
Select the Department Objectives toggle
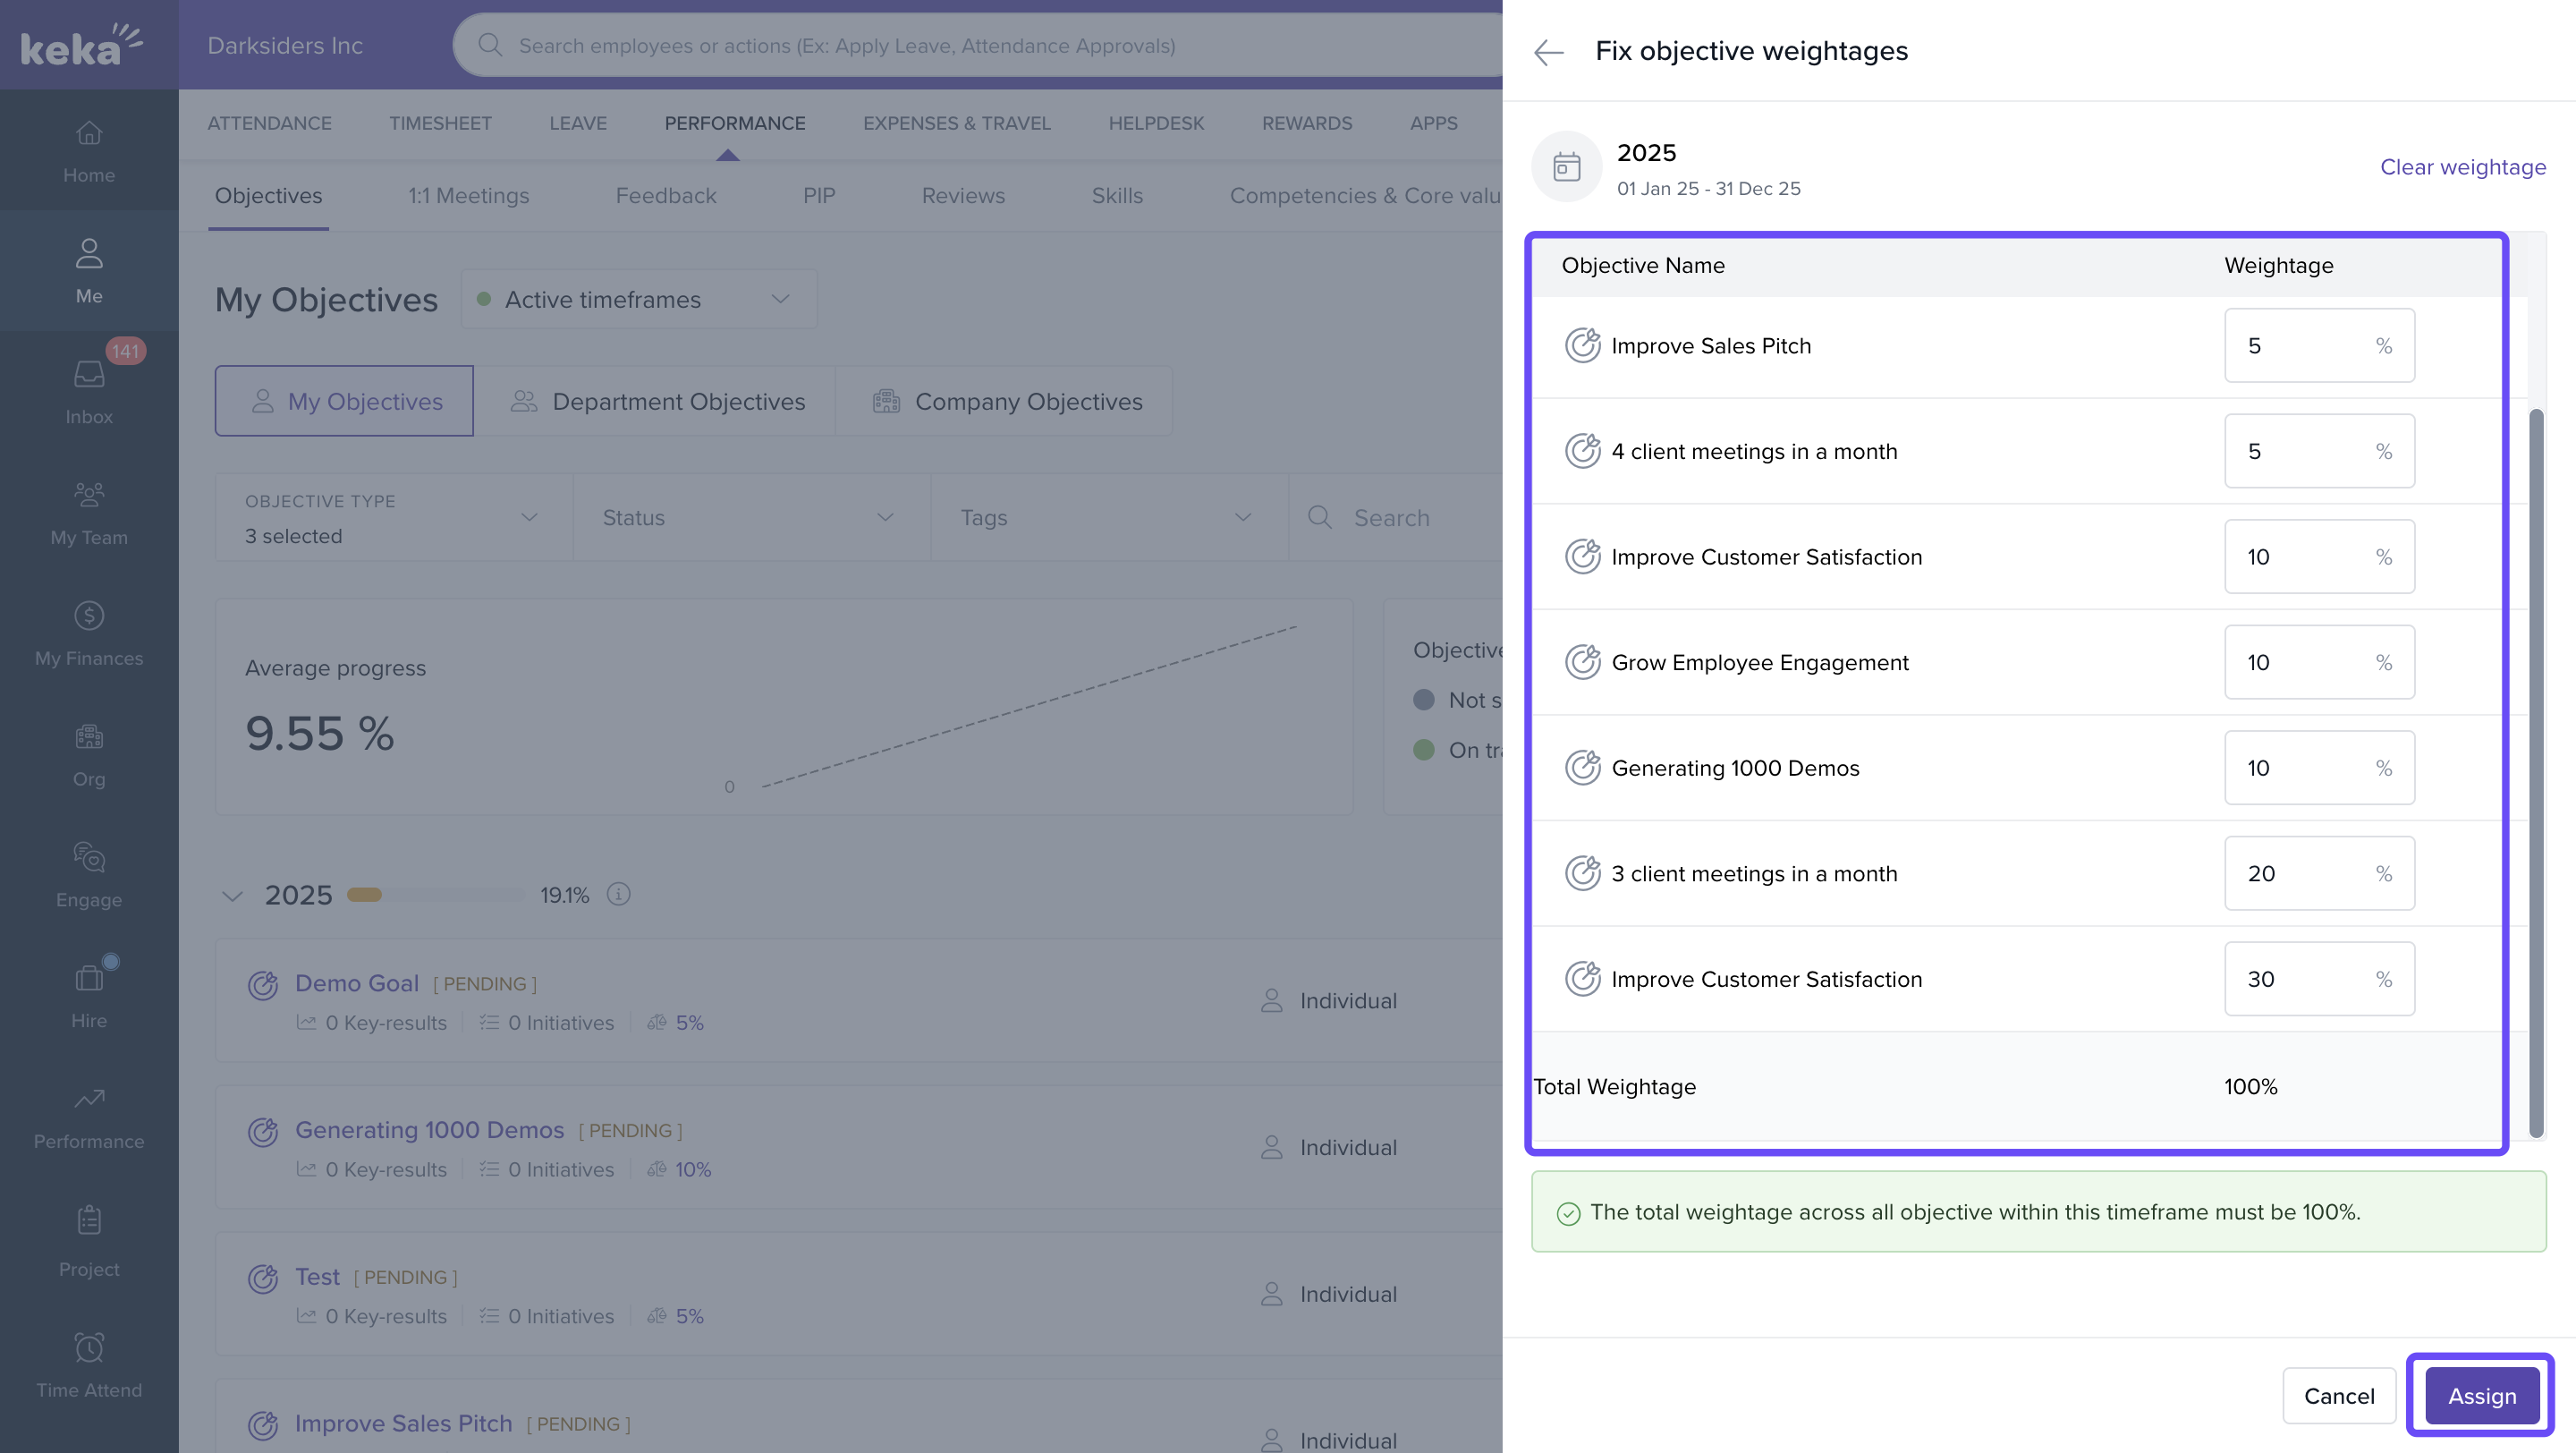[x=656, y=401]
